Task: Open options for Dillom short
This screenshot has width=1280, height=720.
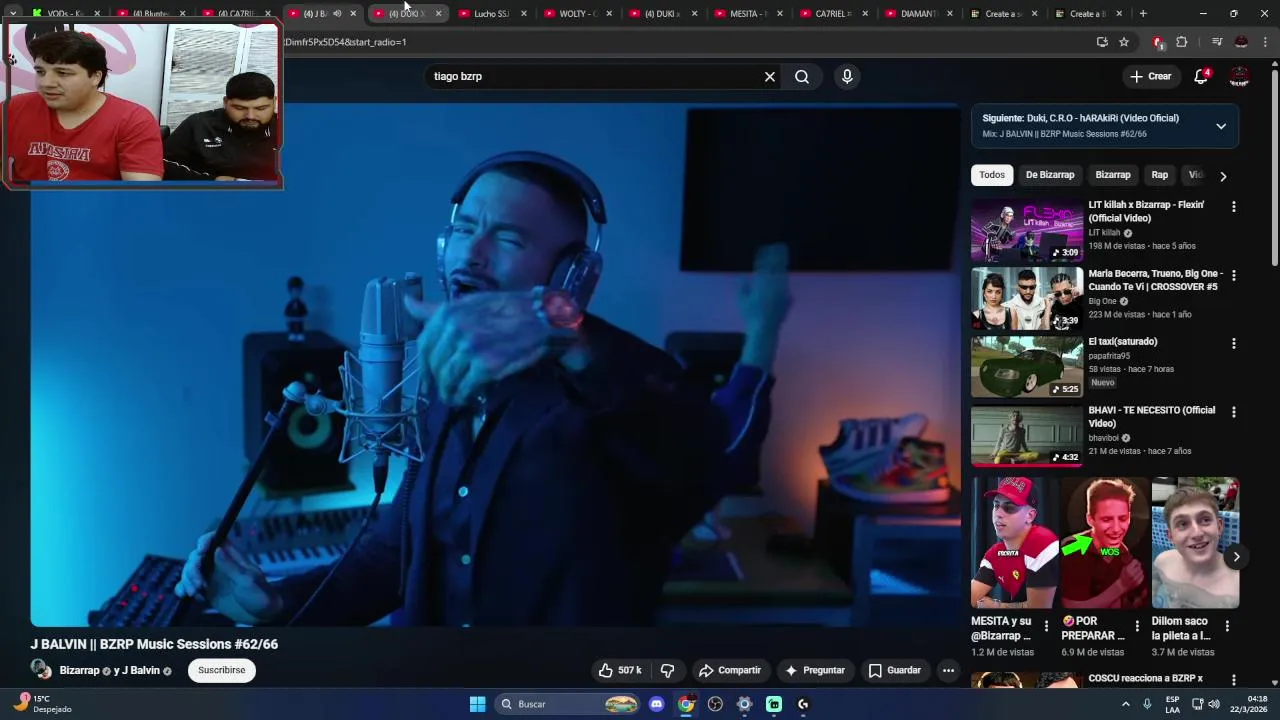Action: (1227, 626)
